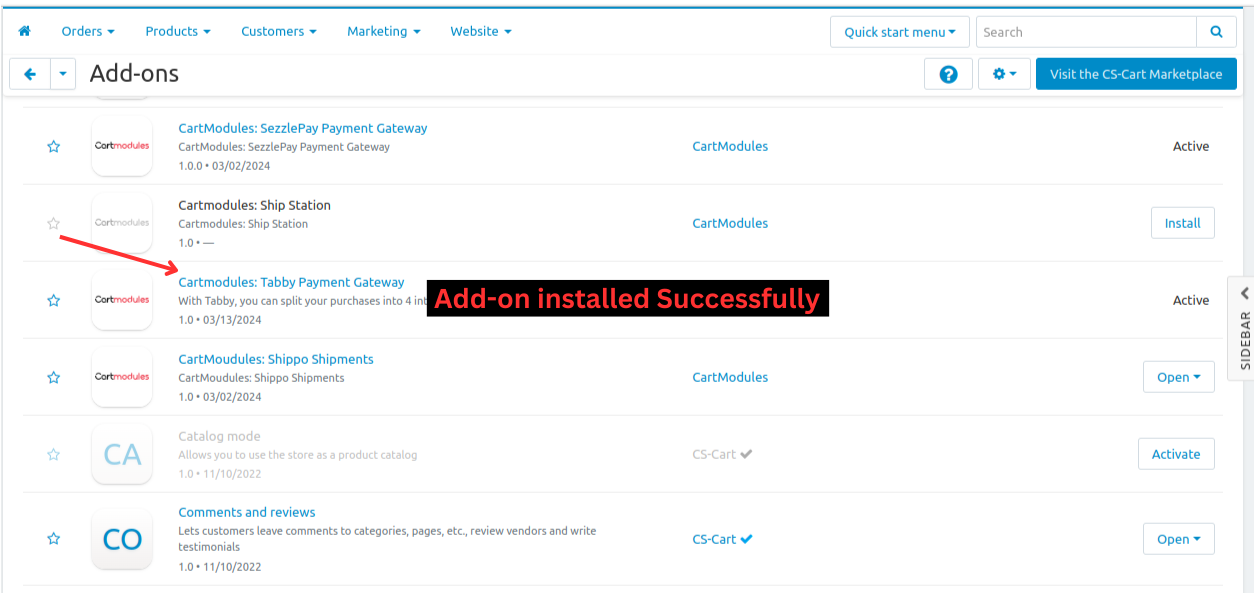Toggle favorite star for Ship Station
Screen dimensions: 1254x593
(54, 223)
